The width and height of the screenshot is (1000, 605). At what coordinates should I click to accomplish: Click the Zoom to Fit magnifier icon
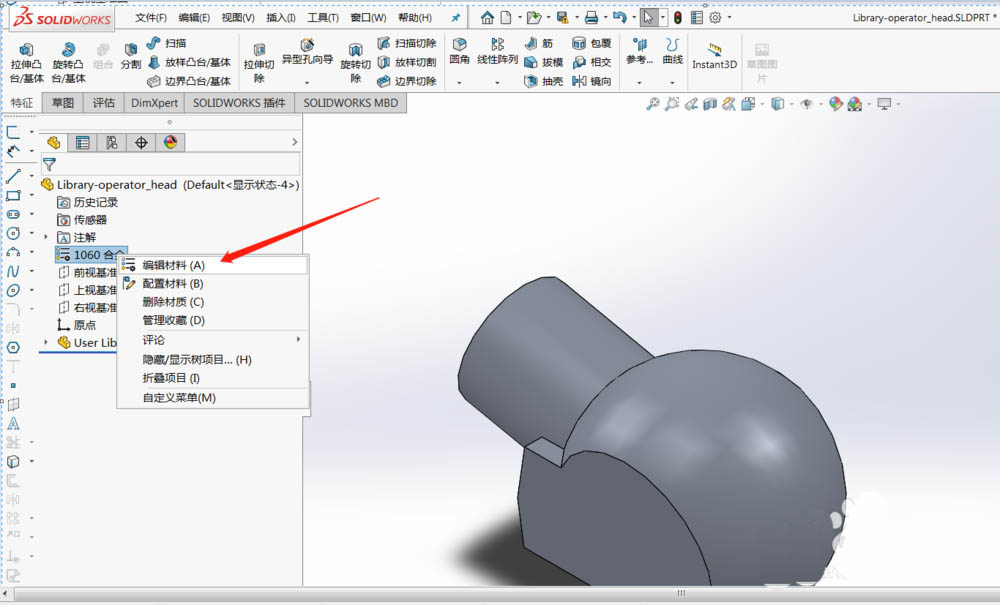(x=652, y=104)
